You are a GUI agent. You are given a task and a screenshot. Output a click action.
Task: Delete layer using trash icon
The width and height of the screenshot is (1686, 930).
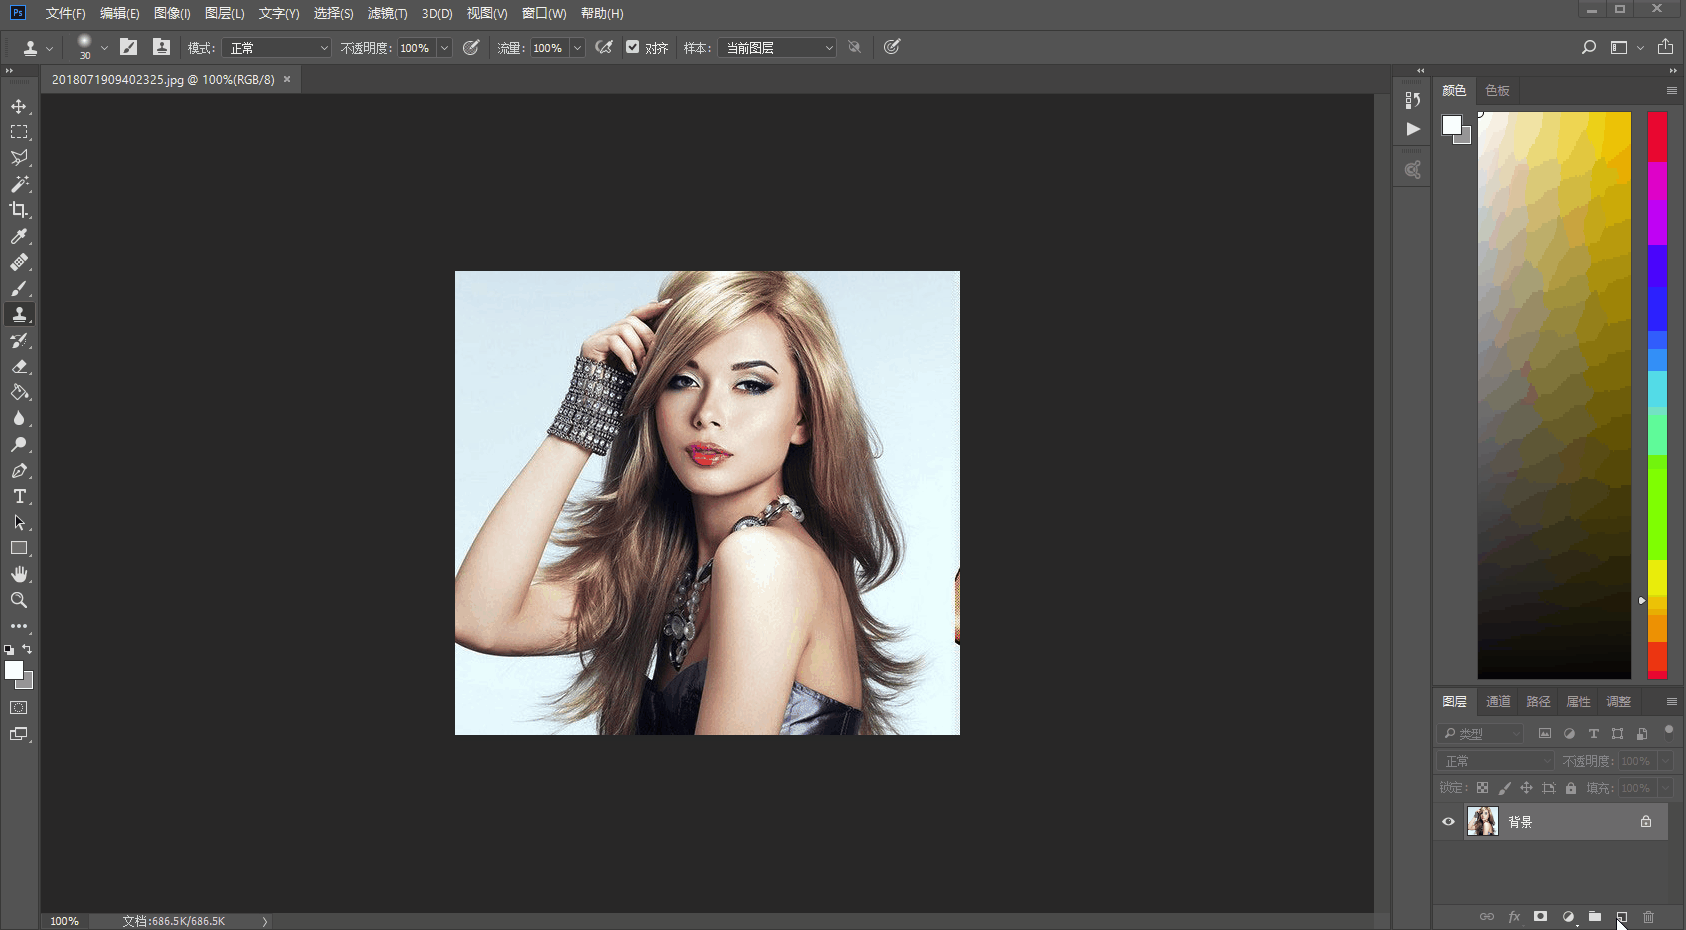click(x=1648, y=917)
